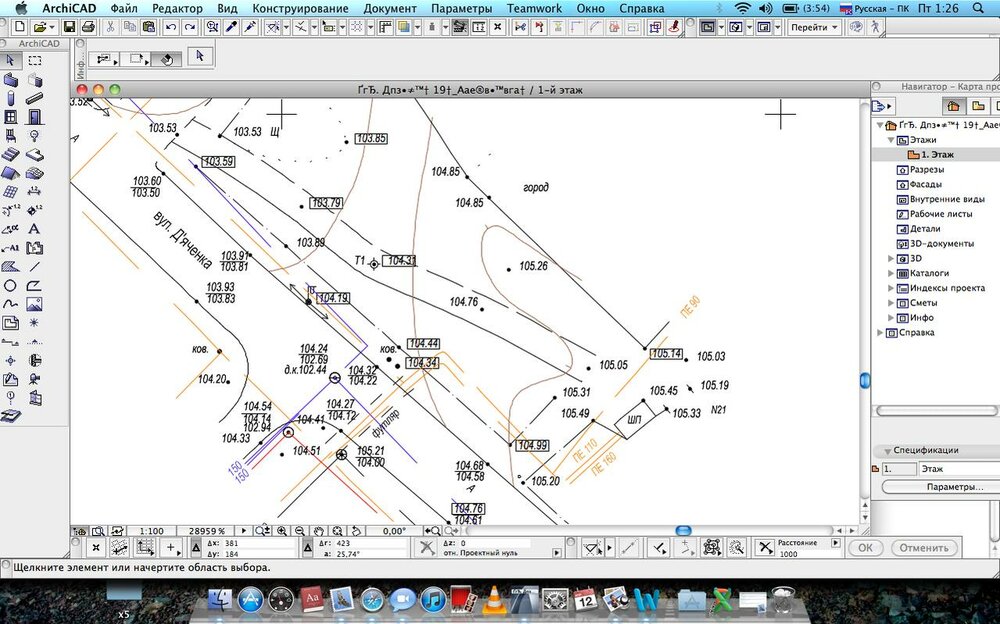Select the Circle/Arc drawing tool
The image size is (1000, 624).
click(x=11, y=286)
